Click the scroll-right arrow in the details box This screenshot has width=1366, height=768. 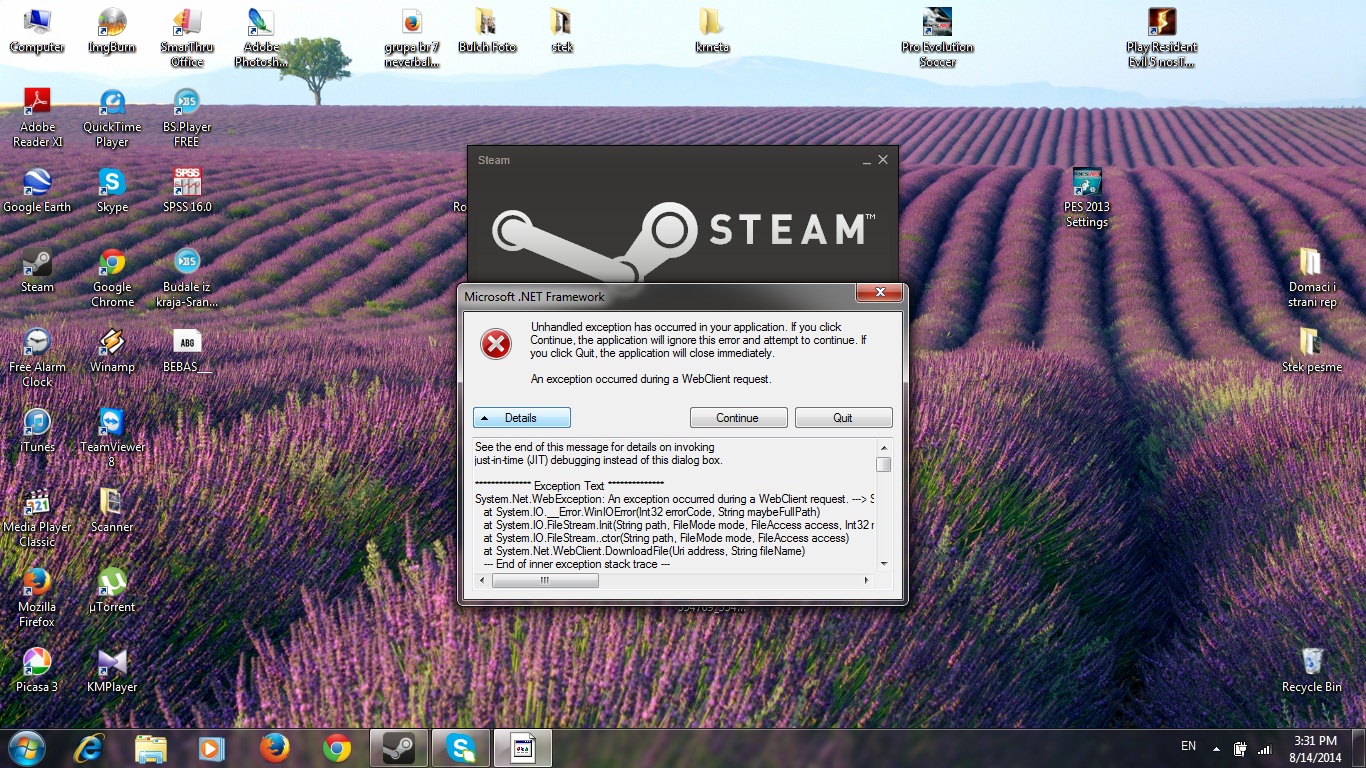tap(867, 580)
